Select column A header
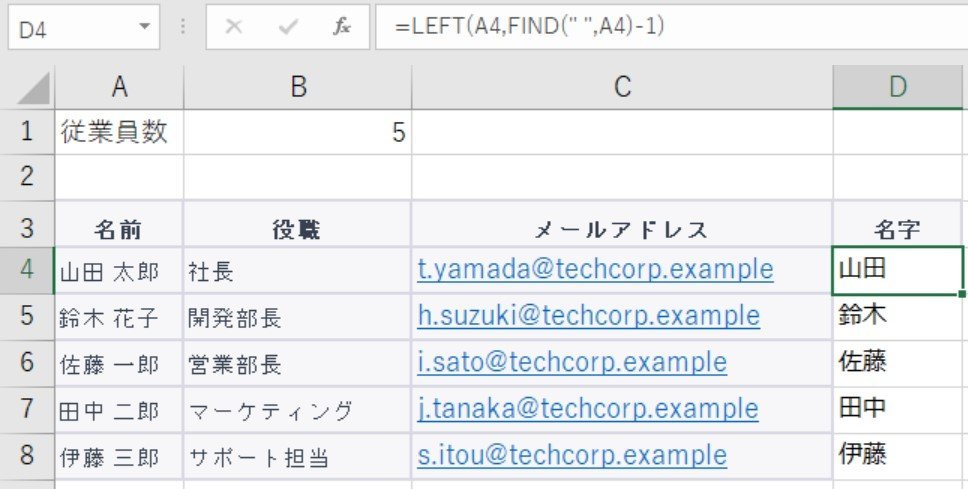The height and width of the screenshot is (489, 968). coord(120,87)
